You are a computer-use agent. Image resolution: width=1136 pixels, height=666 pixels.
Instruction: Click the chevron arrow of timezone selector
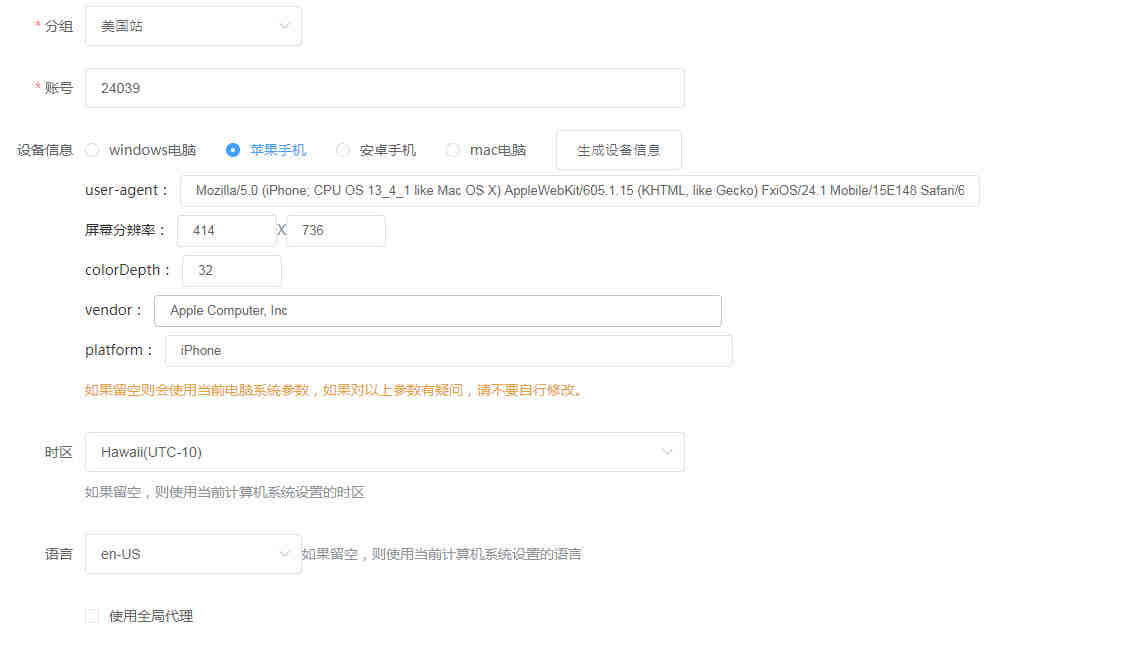(668, 452)
